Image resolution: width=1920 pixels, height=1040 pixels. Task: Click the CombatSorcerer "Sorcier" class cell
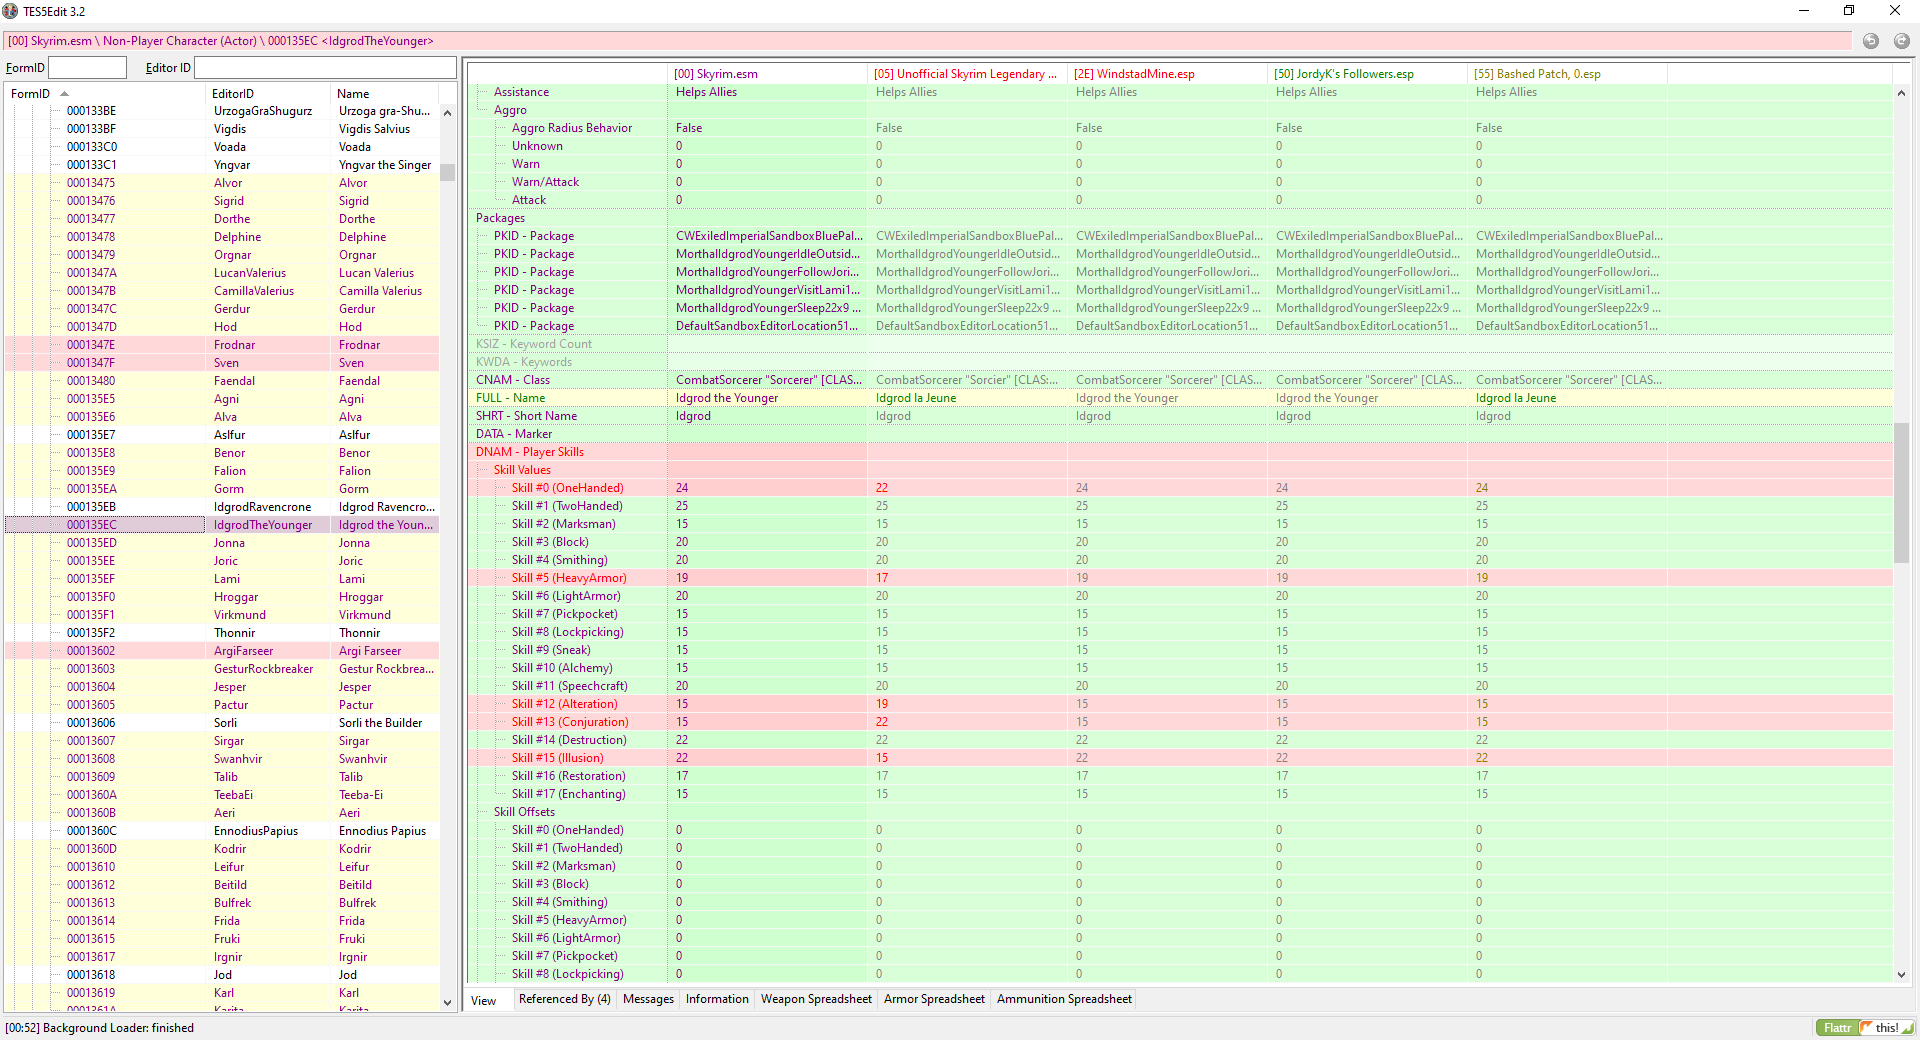pos(967,380)
